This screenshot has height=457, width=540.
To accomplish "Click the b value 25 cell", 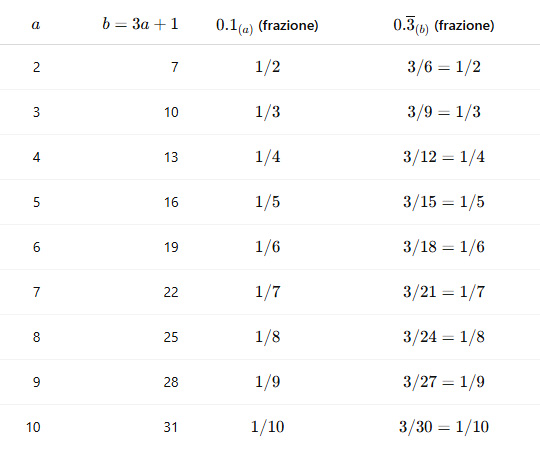I will click(171, 337).
